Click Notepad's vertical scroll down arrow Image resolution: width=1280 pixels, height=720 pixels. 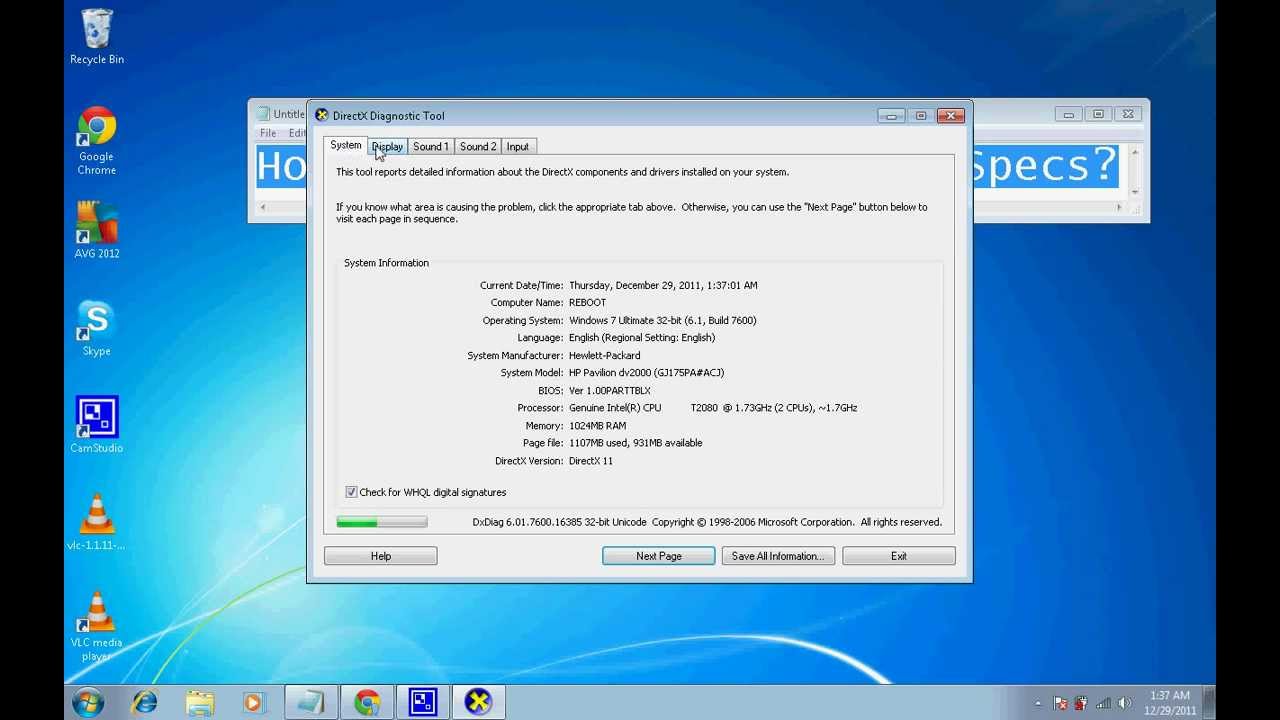tap(1135, 192)
